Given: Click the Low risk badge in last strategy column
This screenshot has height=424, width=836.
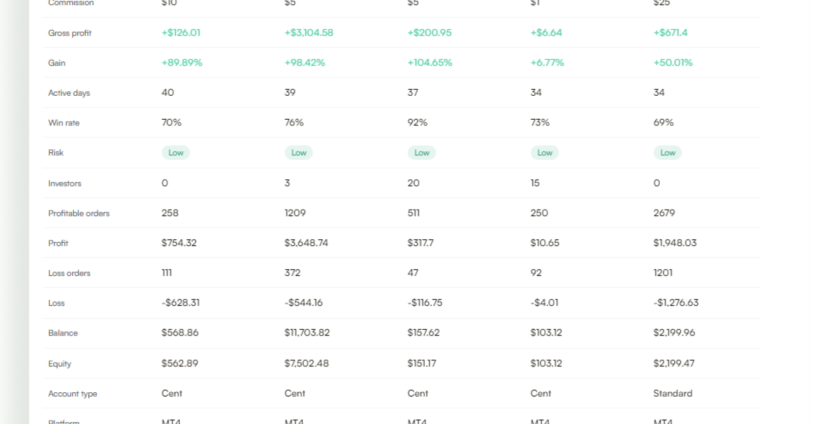Looking at the screenshot, I should (x=668, y=153).
